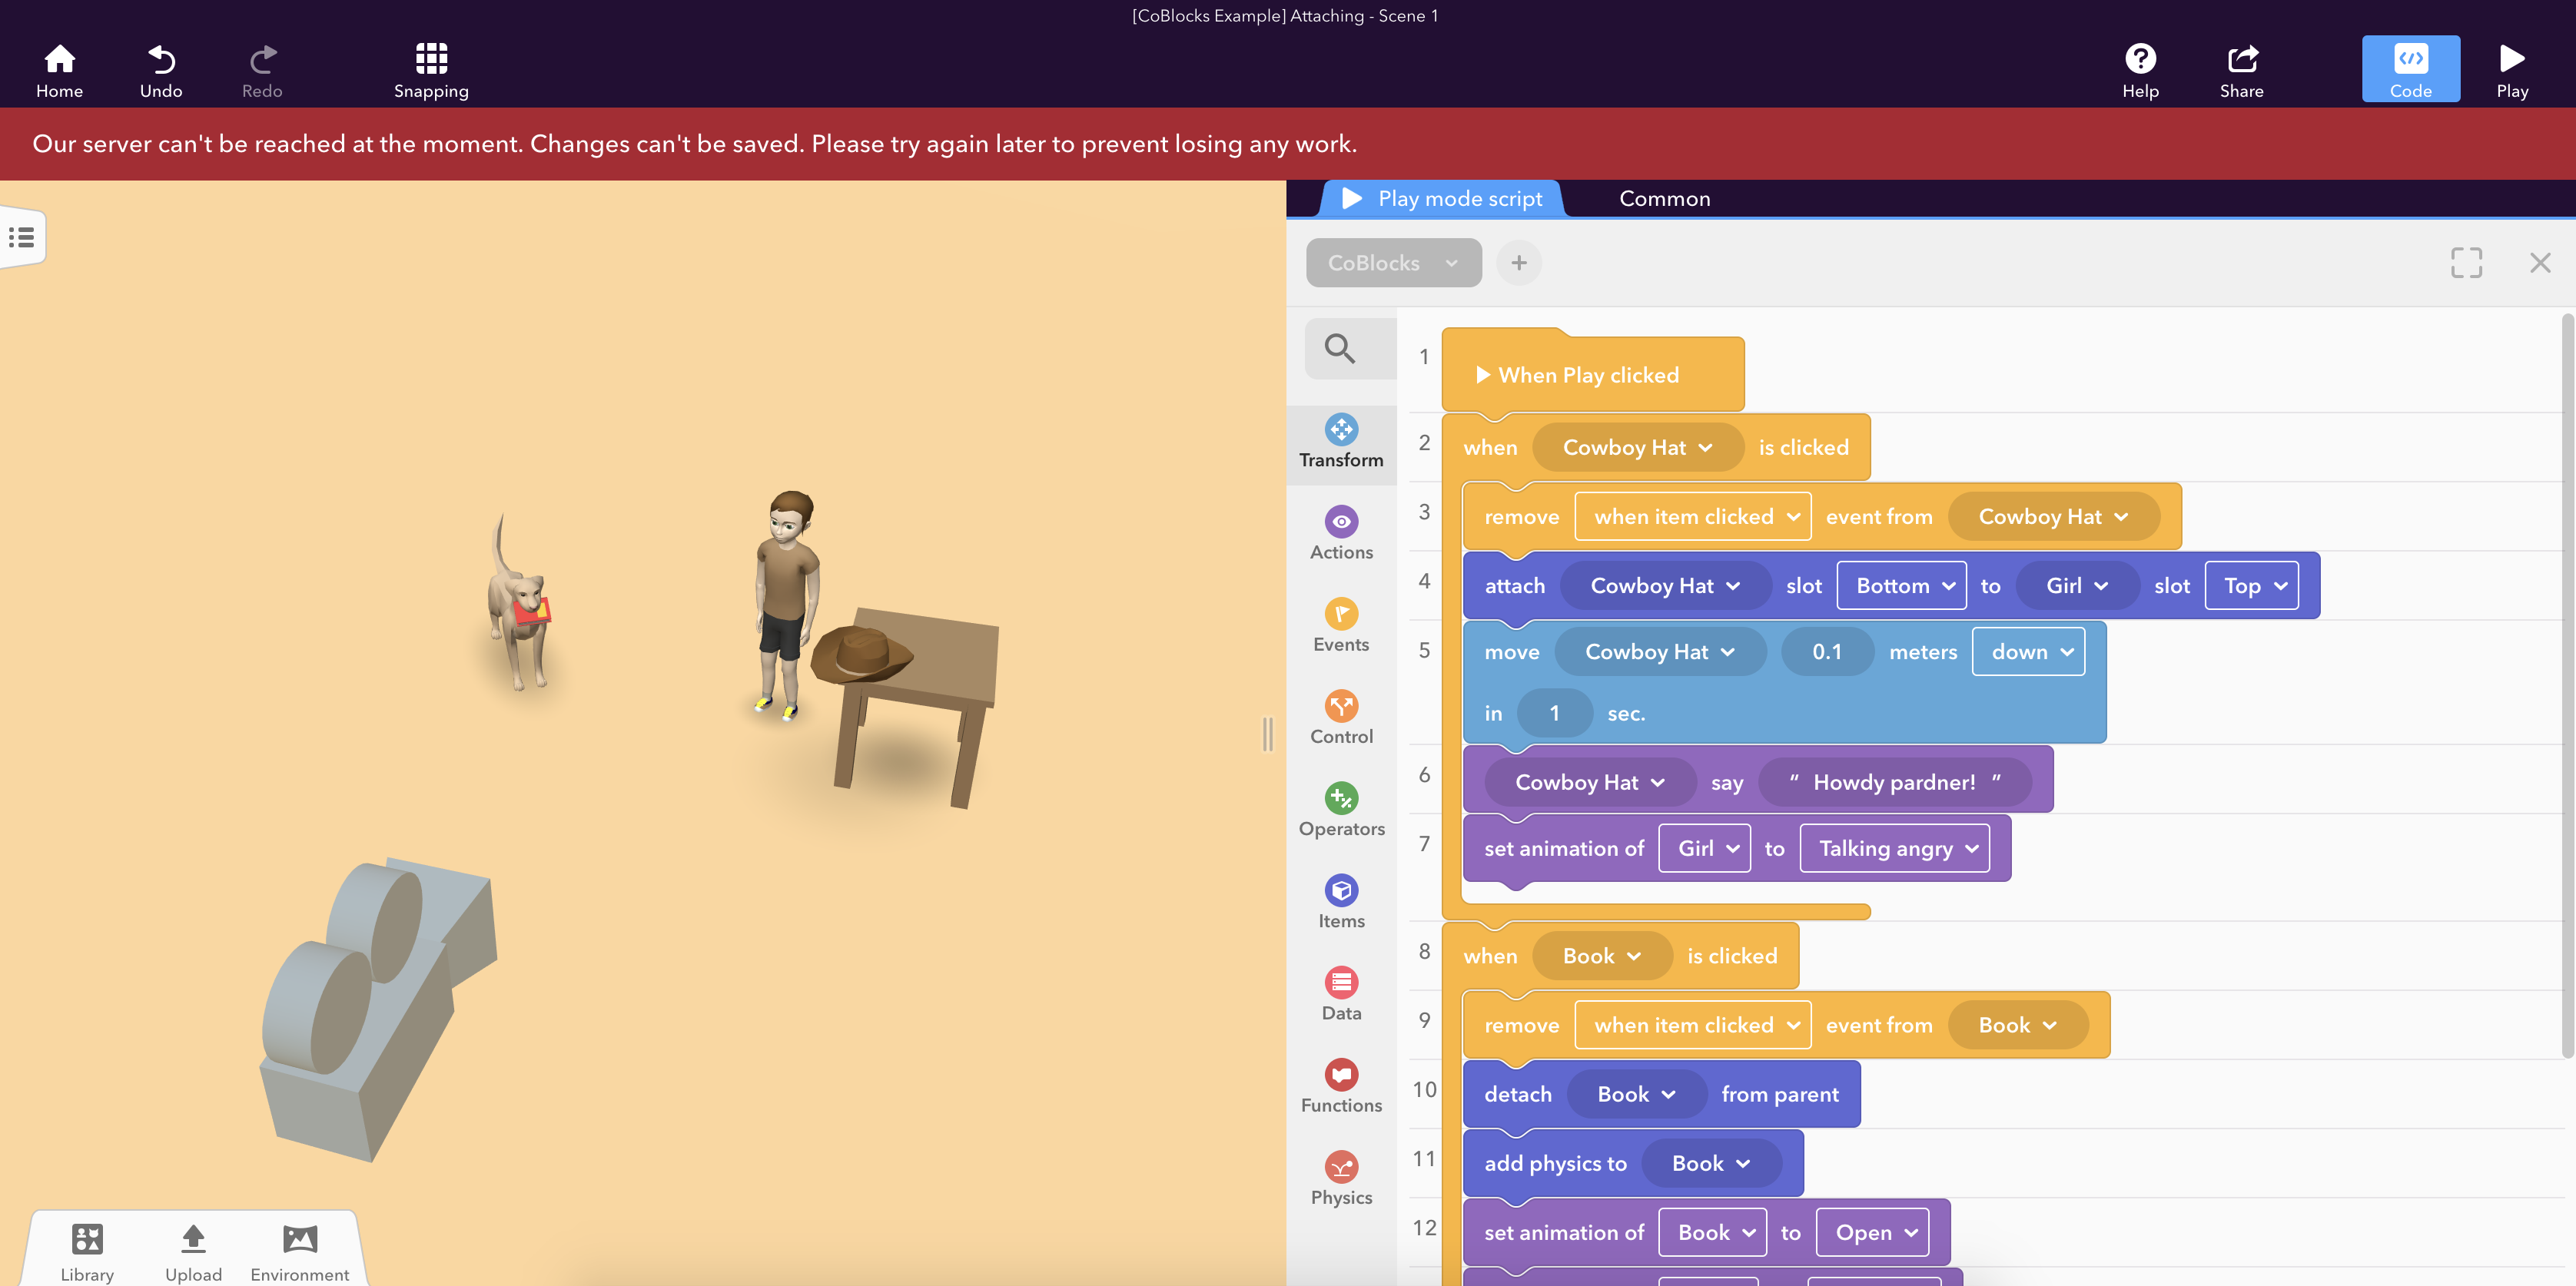The width and height of the screenshot is (2576, 1286).
Task: Change the 'Talking angry' animation dropdown
Action: tap(1894, 848)
